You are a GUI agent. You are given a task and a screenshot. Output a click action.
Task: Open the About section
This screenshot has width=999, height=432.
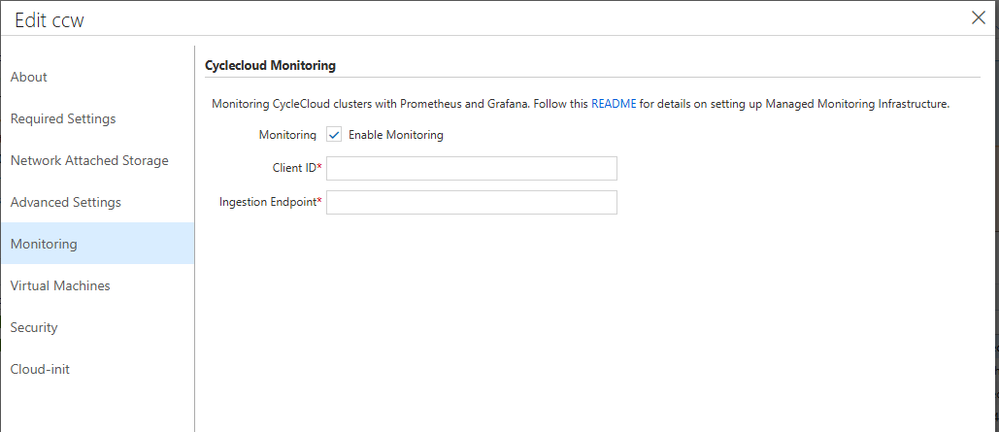click(29, 77)
